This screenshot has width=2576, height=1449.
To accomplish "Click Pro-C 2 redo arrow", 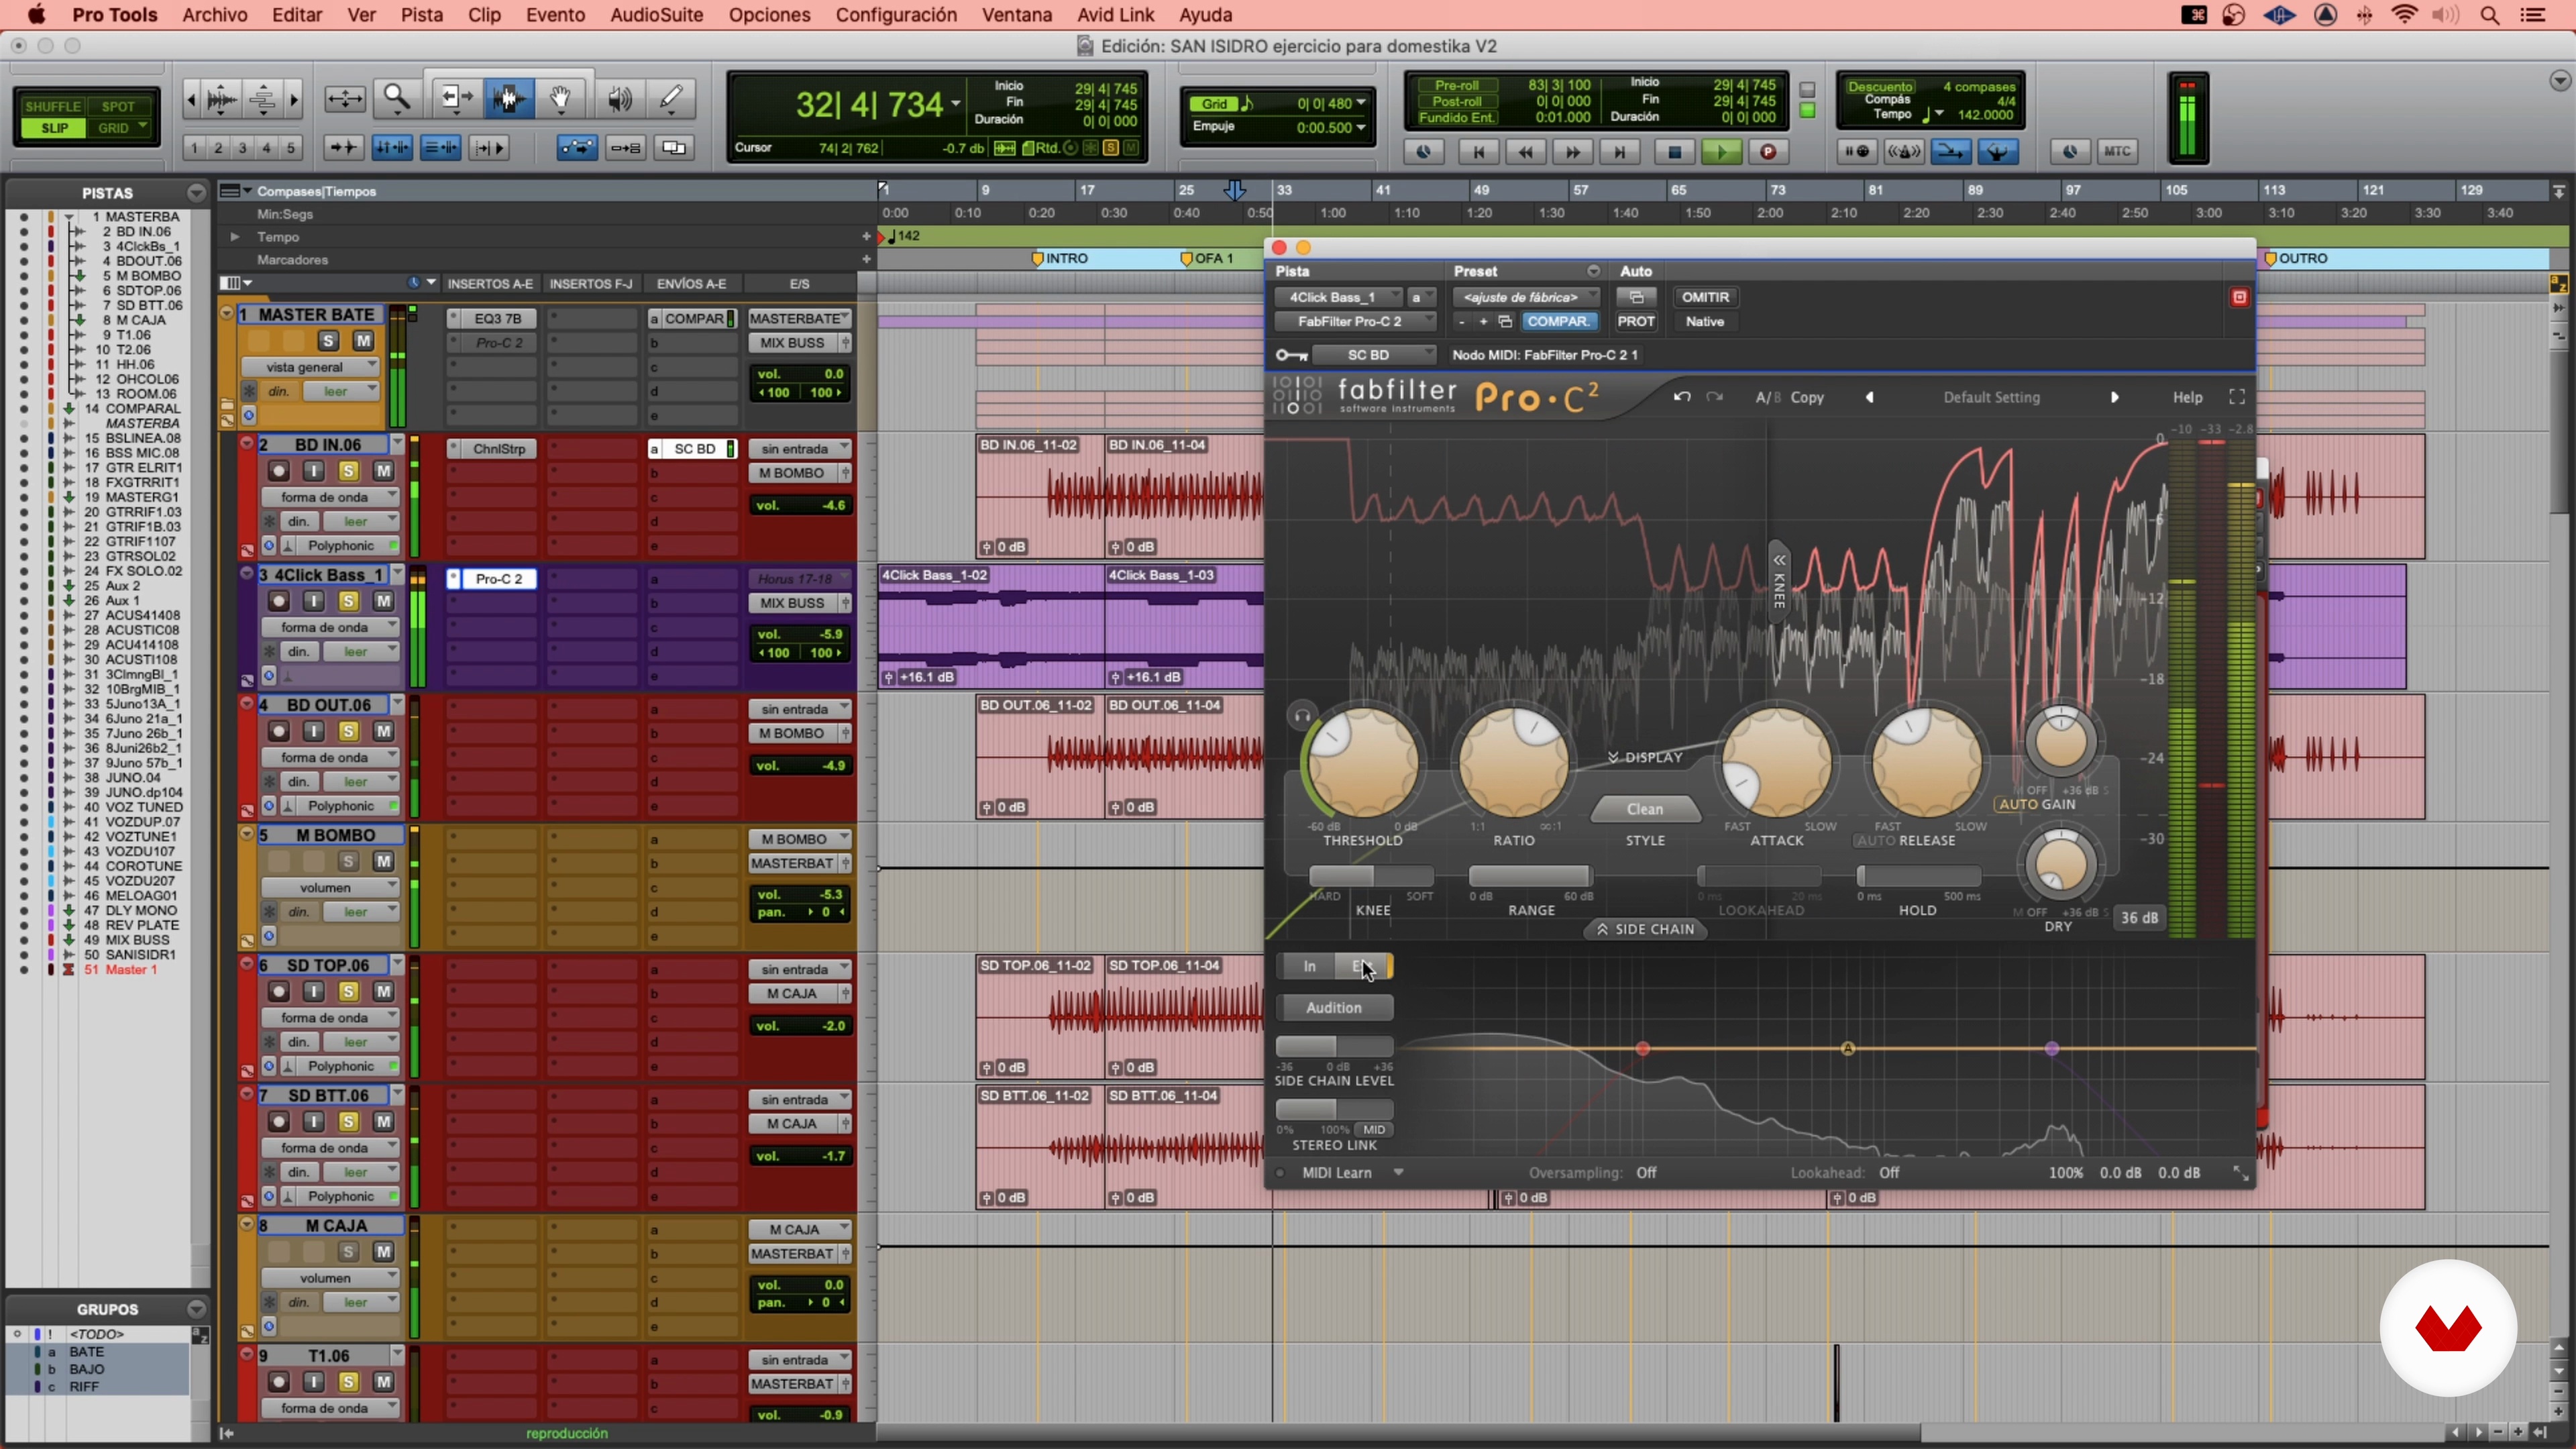I will 1715,397.
